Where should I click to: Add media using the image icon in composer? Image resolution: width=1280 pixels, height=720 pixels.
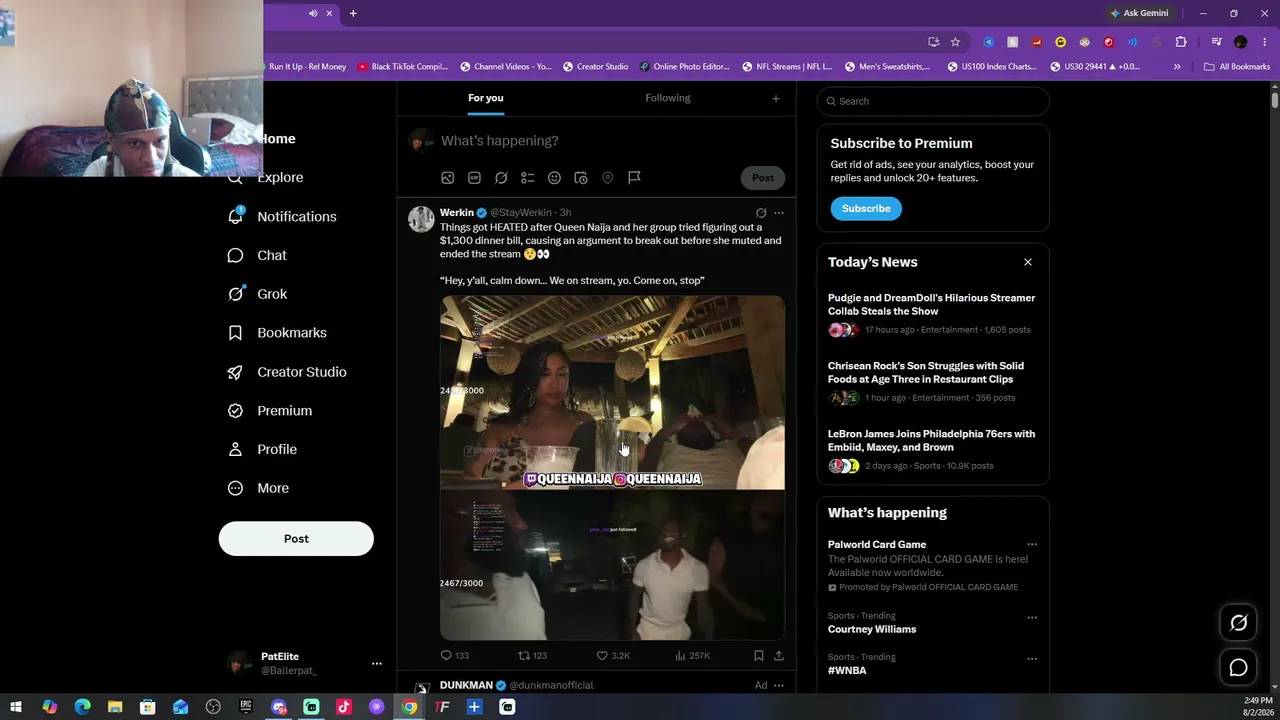(x=448, y=178)
